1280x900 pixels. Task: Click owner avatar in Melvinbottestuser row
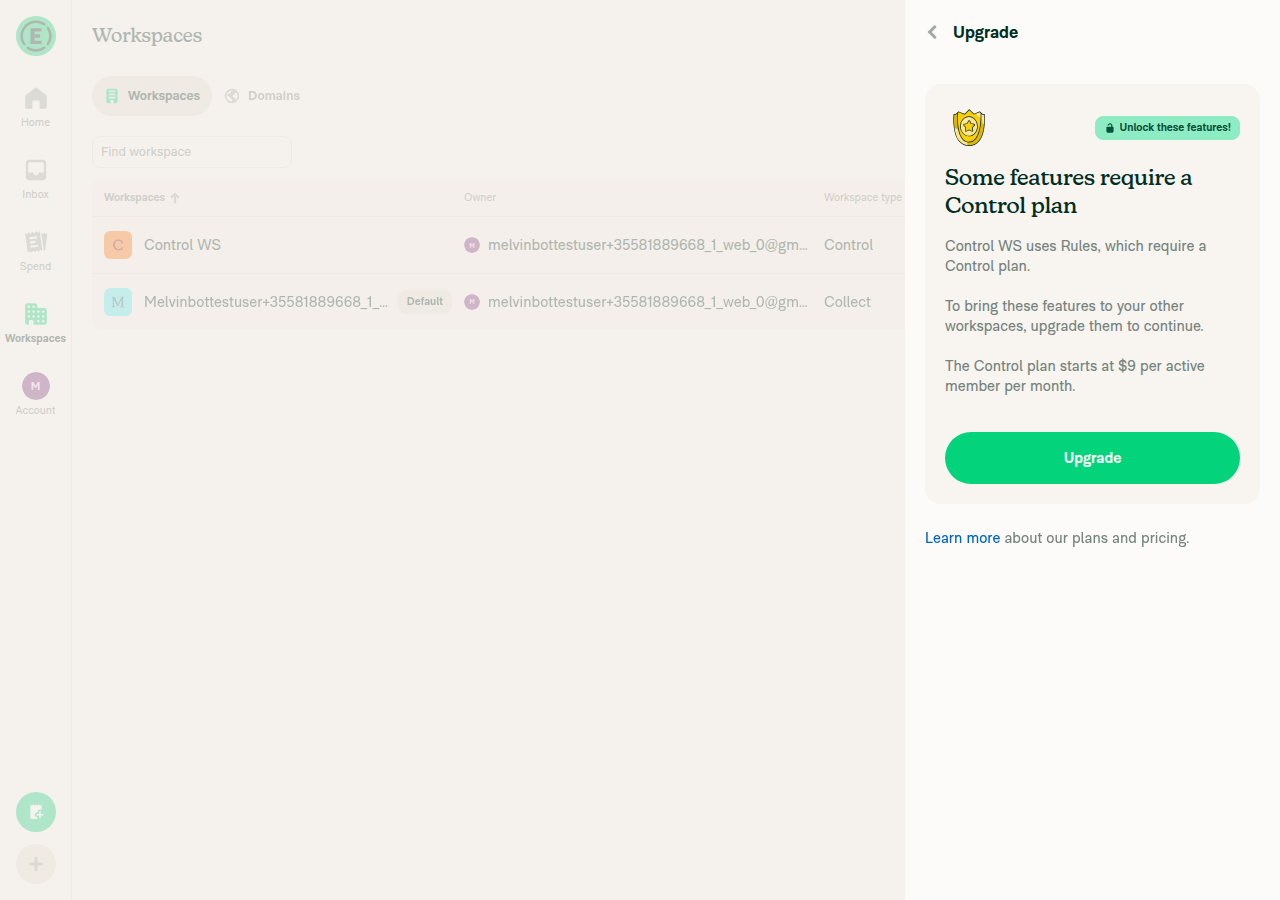point(472,302)
